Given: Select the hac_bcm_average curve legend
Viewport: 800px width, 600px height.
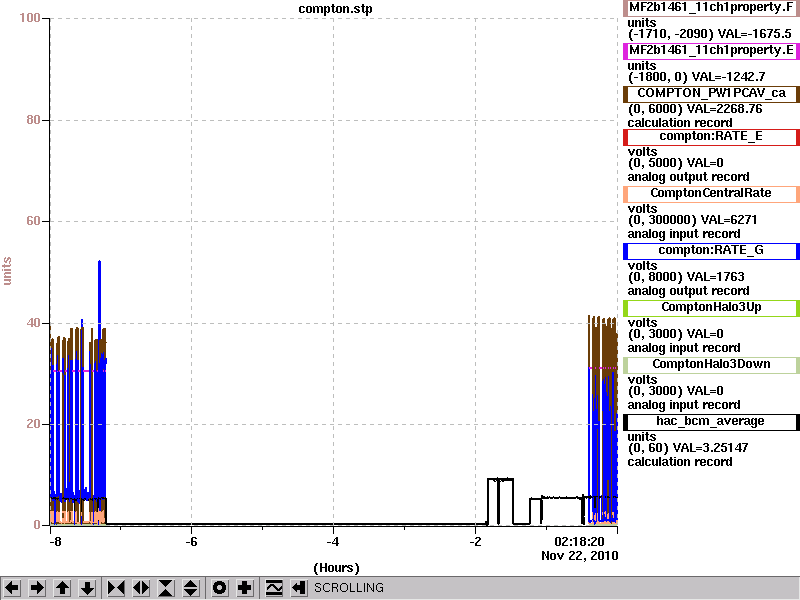Looking at the screenshot, I should click(711, 421).
